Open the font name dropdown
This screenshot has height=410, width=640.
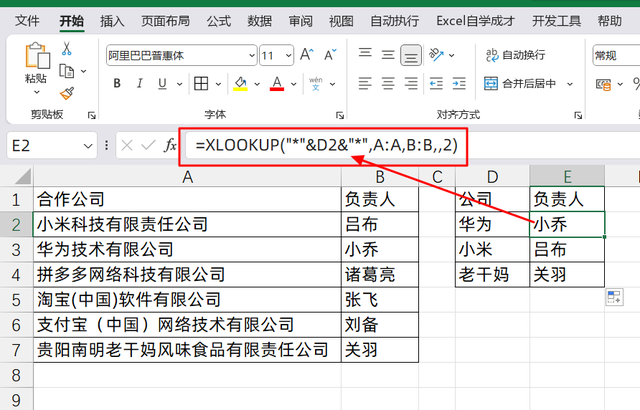click(252, 55)
